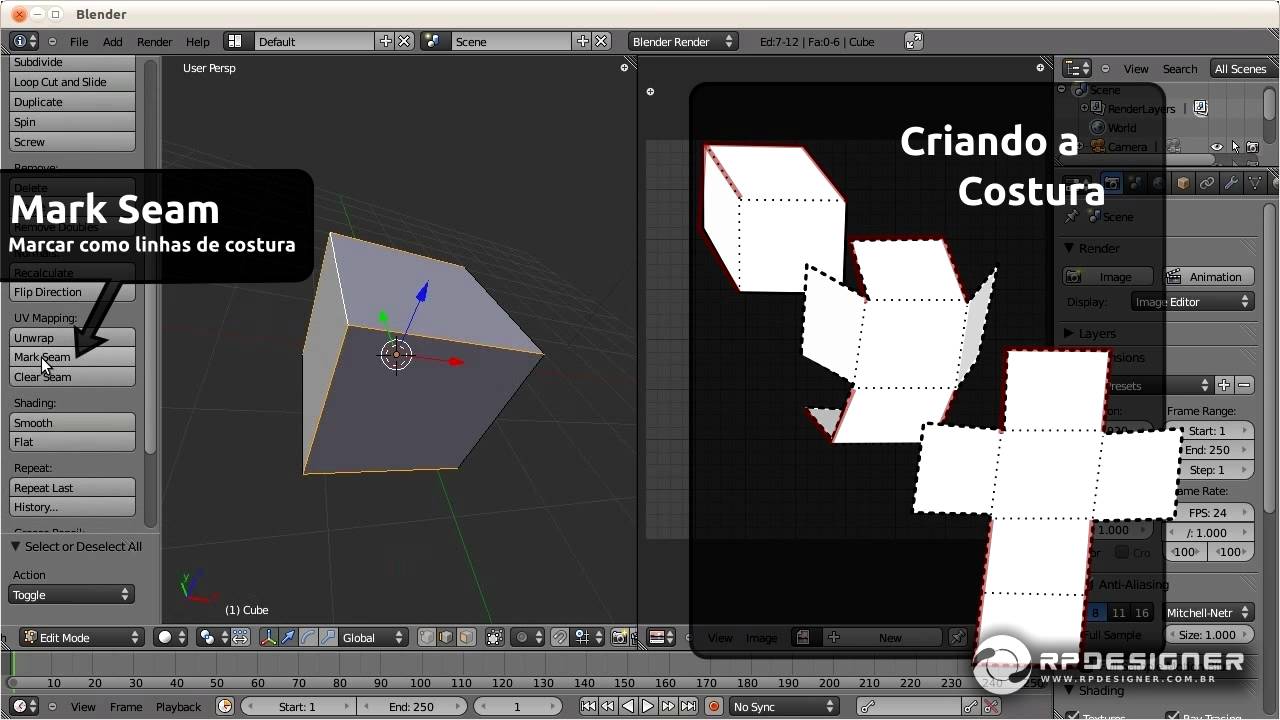Click filter Size 1.000 slider
This screenshot has height=720, width=1280.
[1209, 634]
